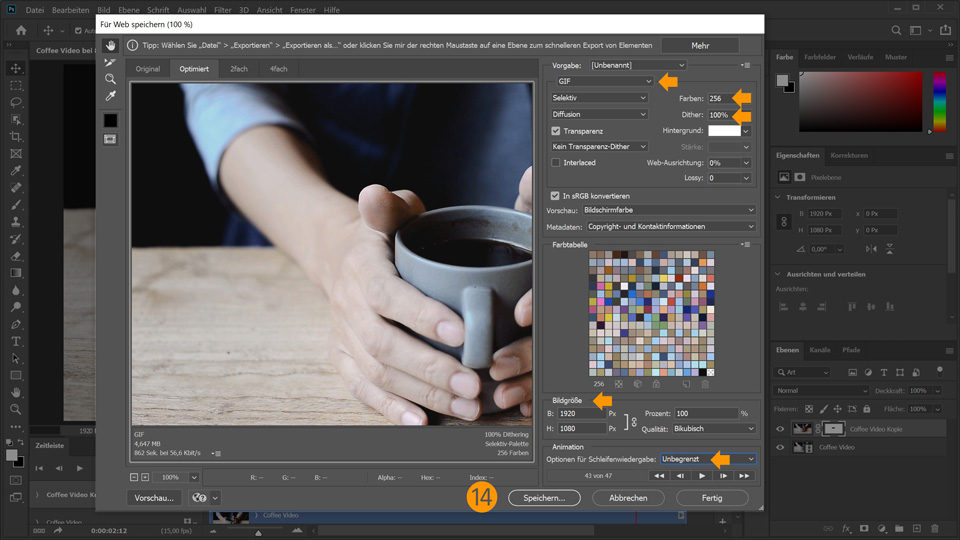Choose the Eyedropper tool in export dialog
Screen dimensions: 960x540
[x=110, y=96]
